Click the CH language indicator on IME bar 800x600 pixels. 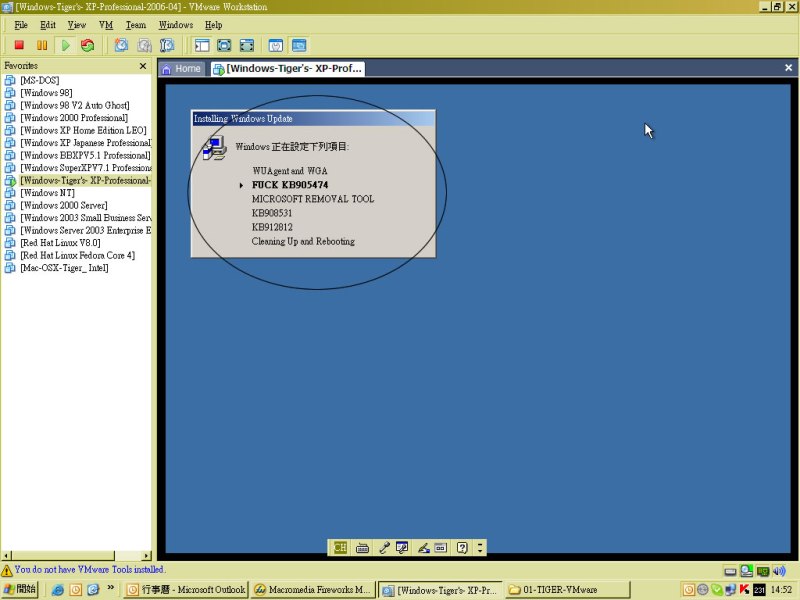(340, 548)
